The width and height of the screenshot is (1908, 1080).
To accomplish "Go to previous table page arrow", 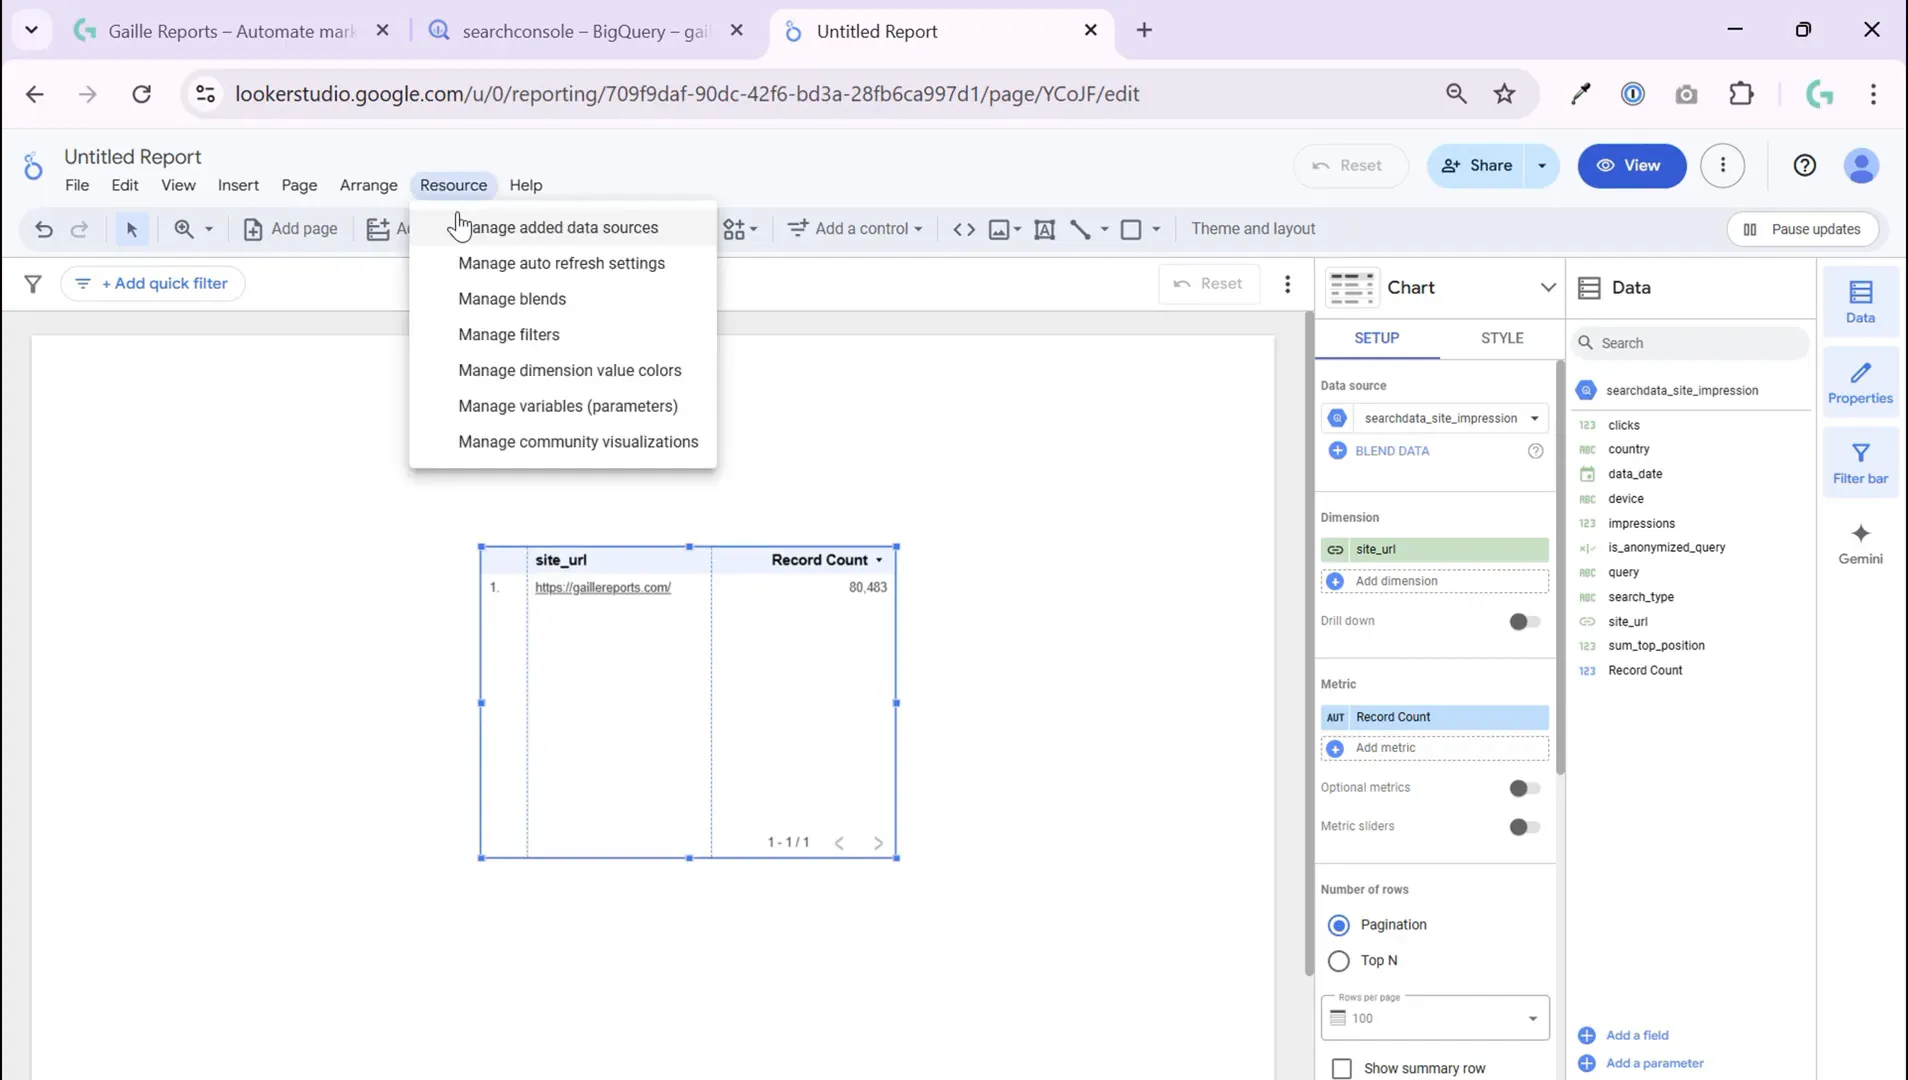I will coord(839,843).
